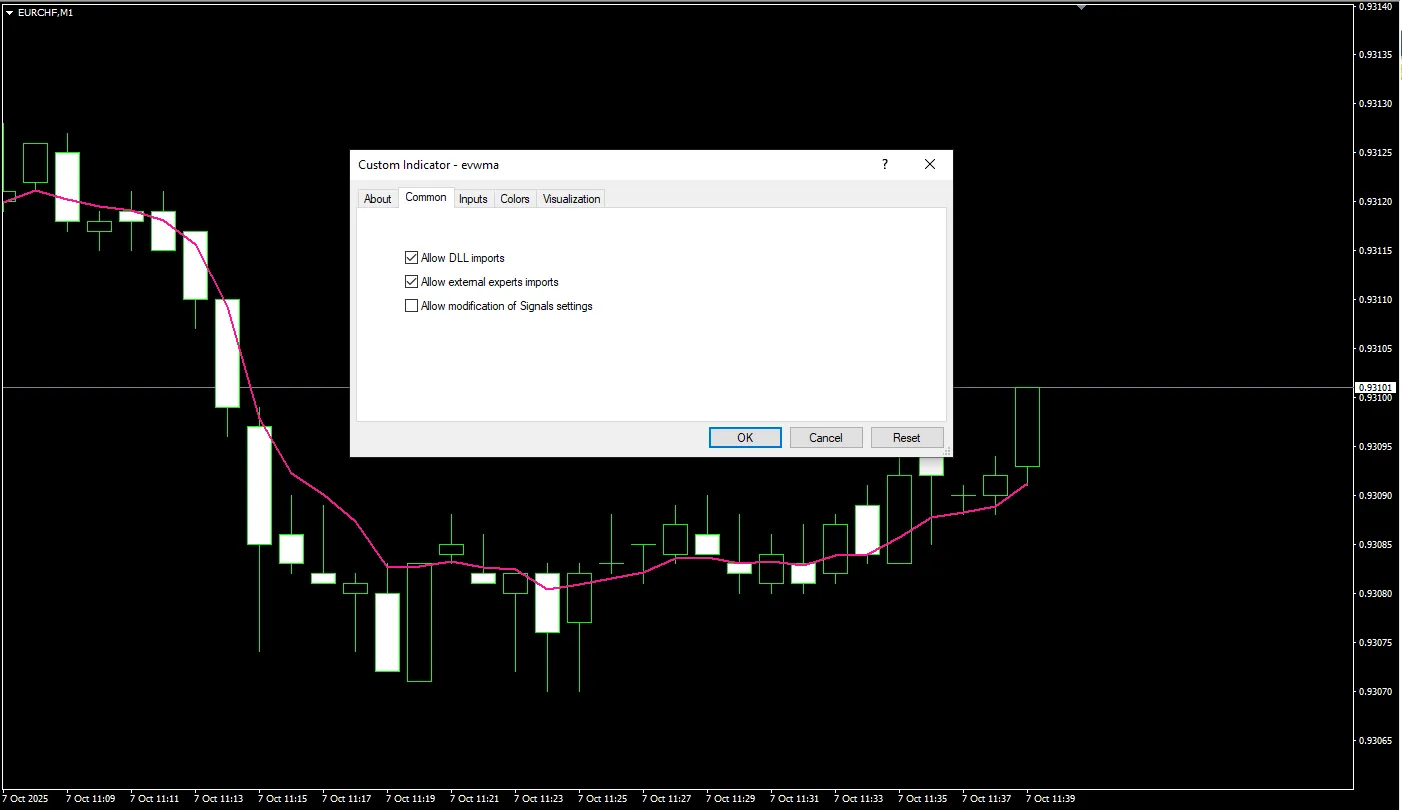This screenshot has width=1402, height=810.
Task: Switch to the About tab
Action: click(x=377, y=199)
